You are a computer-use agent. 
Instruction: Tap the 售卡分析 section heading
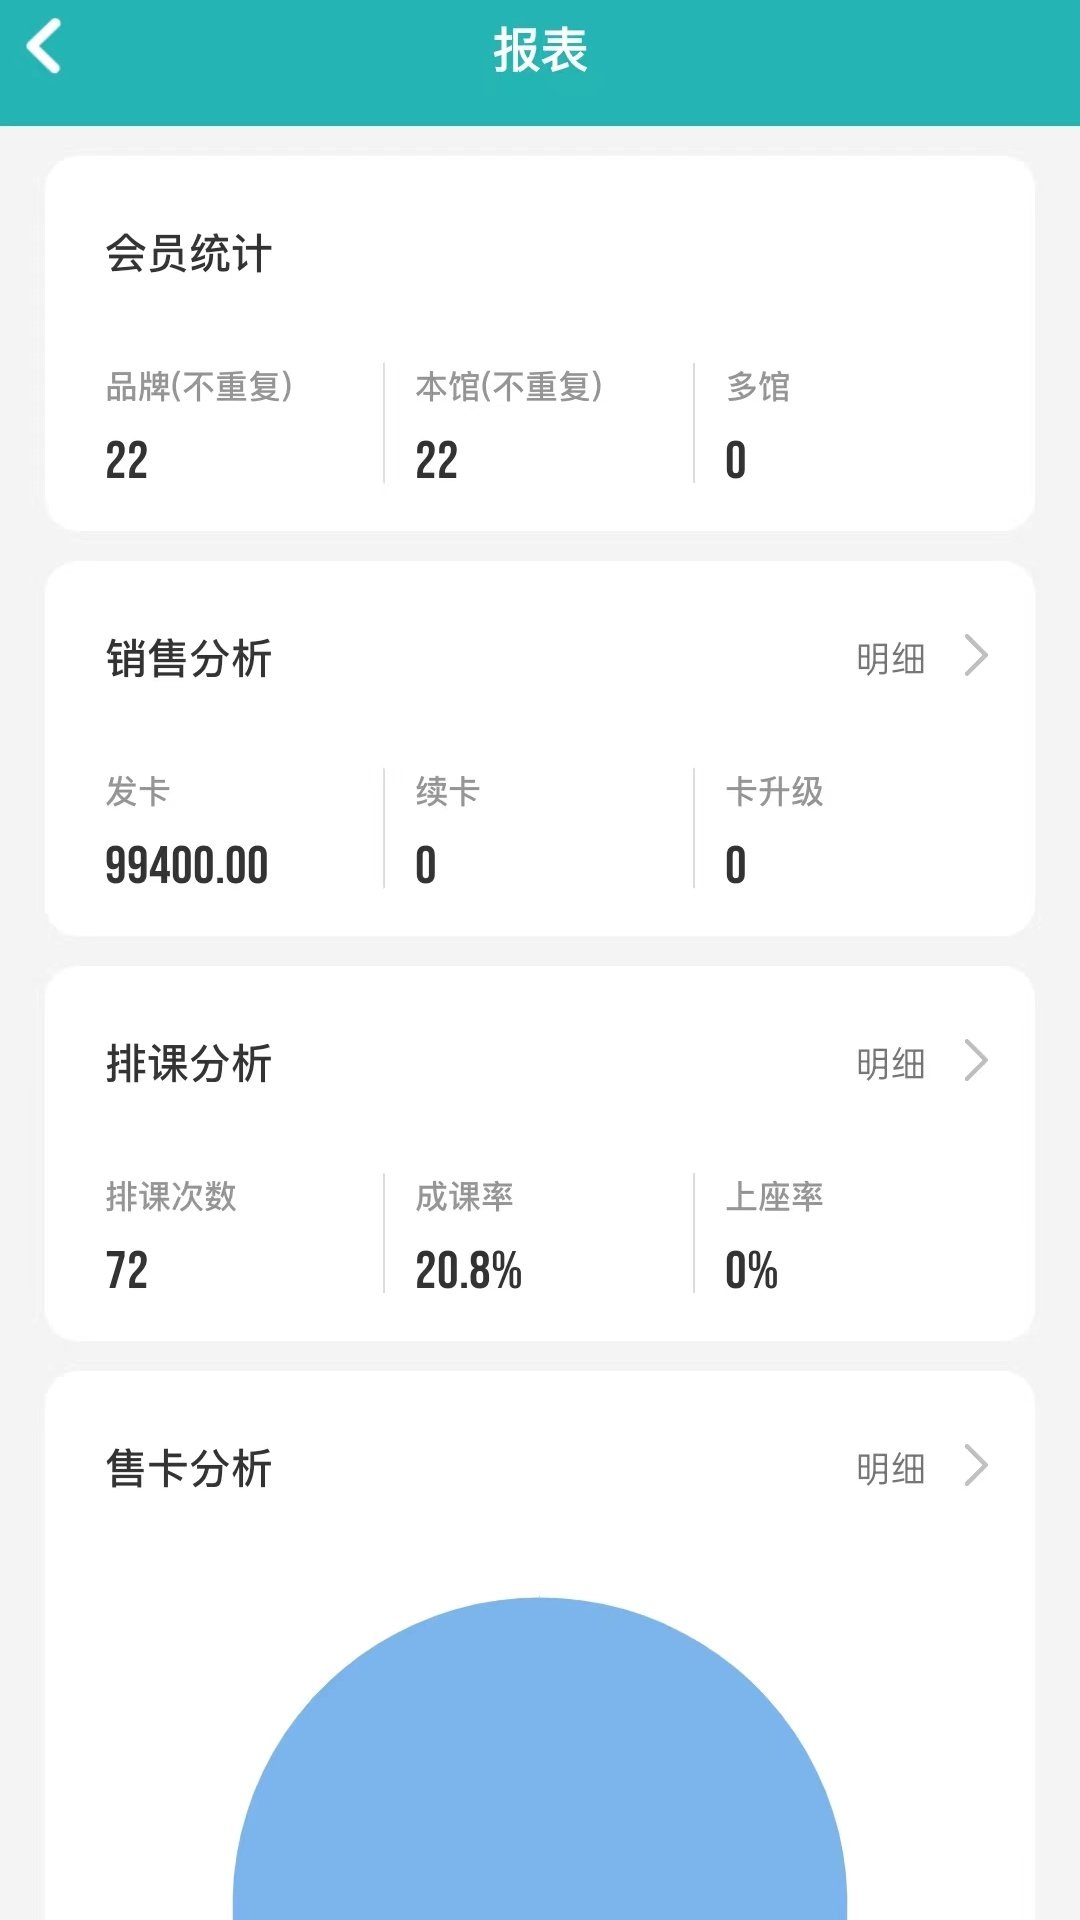189,1469
